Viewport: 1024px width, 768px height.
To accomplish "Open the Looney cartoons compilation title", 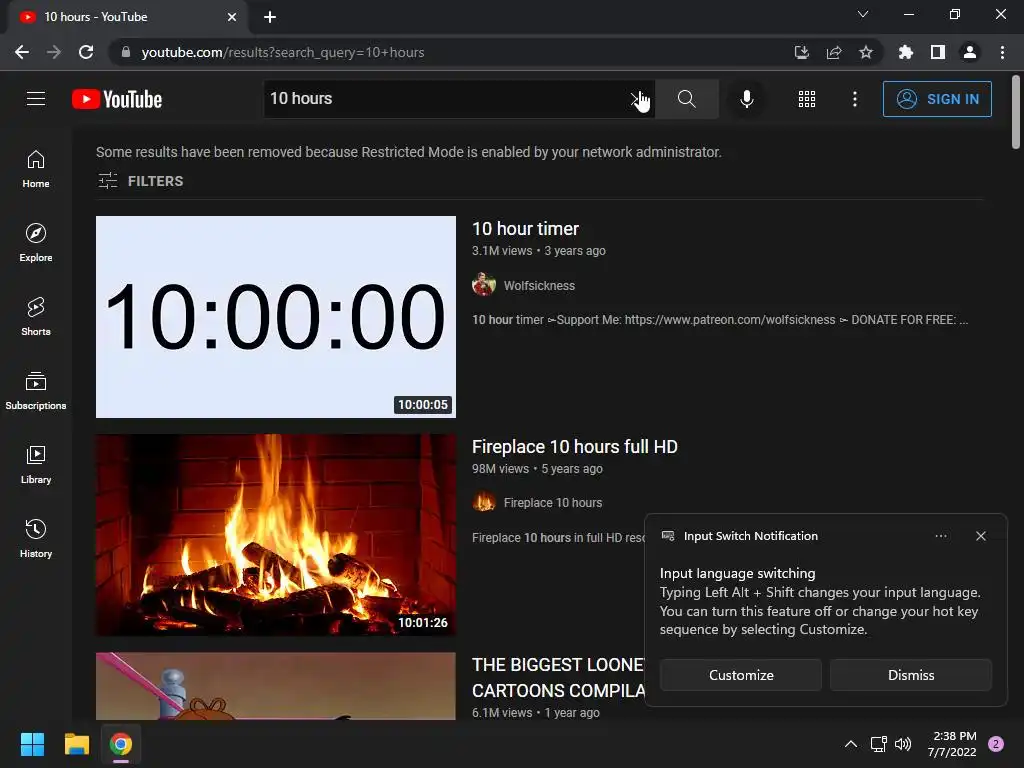I will pyautogui.click(x=558, y=677).
